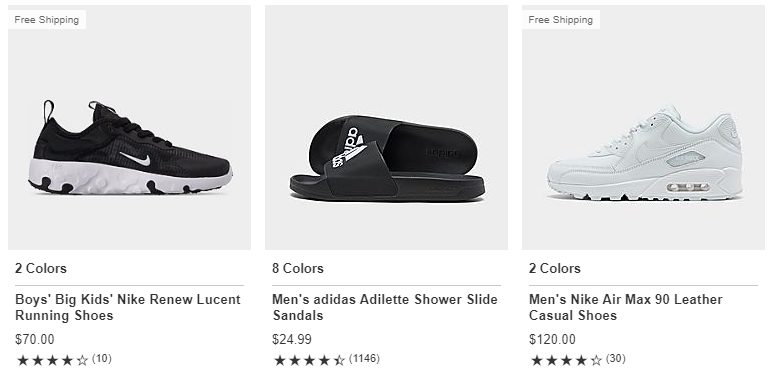
Task: Click the $24.99 price
Action: [292, 340]
